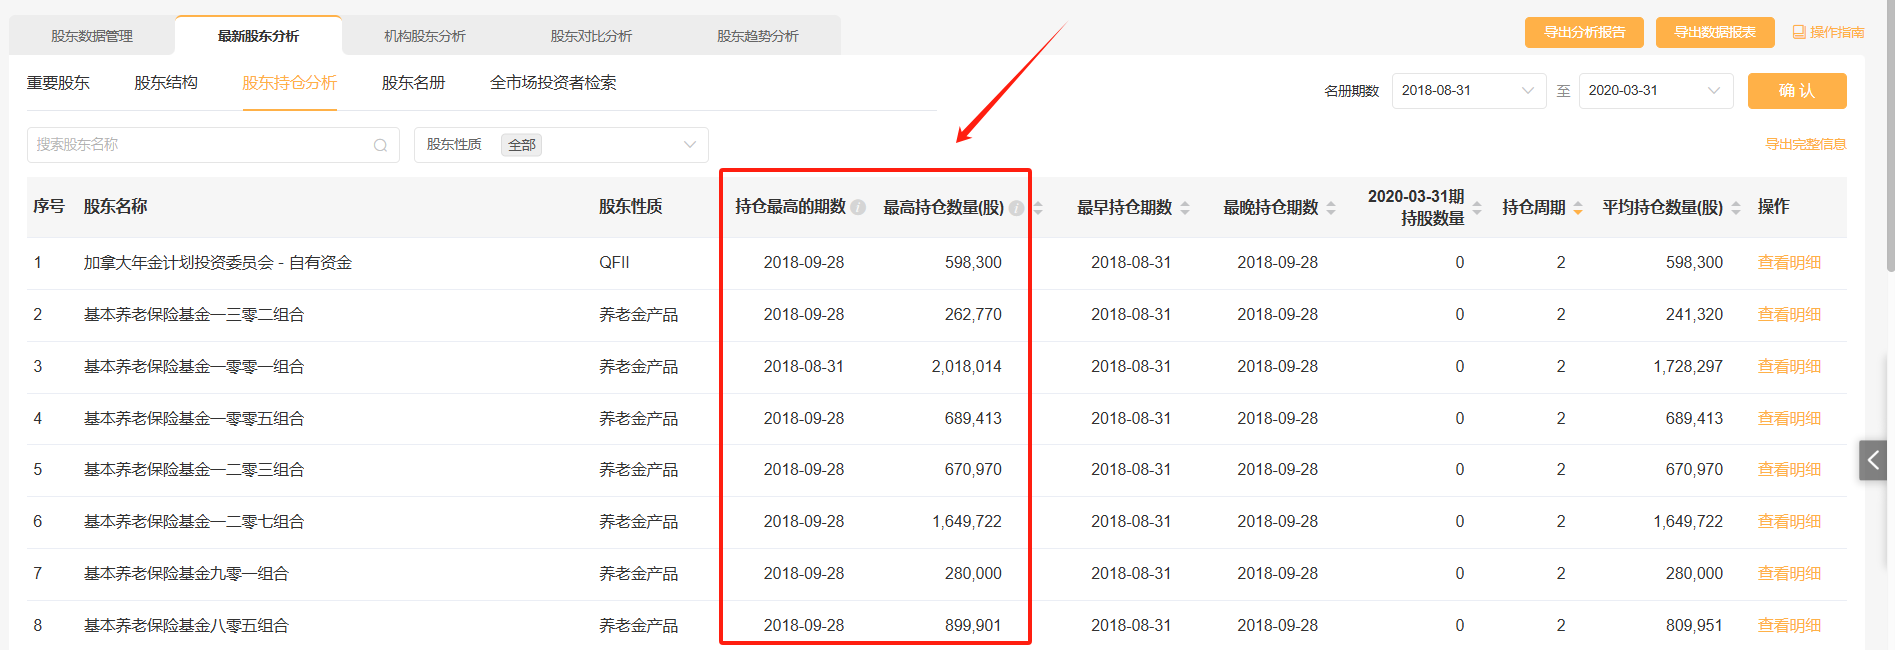View details for 基本养老保险基金九零一组合
This screenshot has width=1895, height=650.
coord(1789,574)
